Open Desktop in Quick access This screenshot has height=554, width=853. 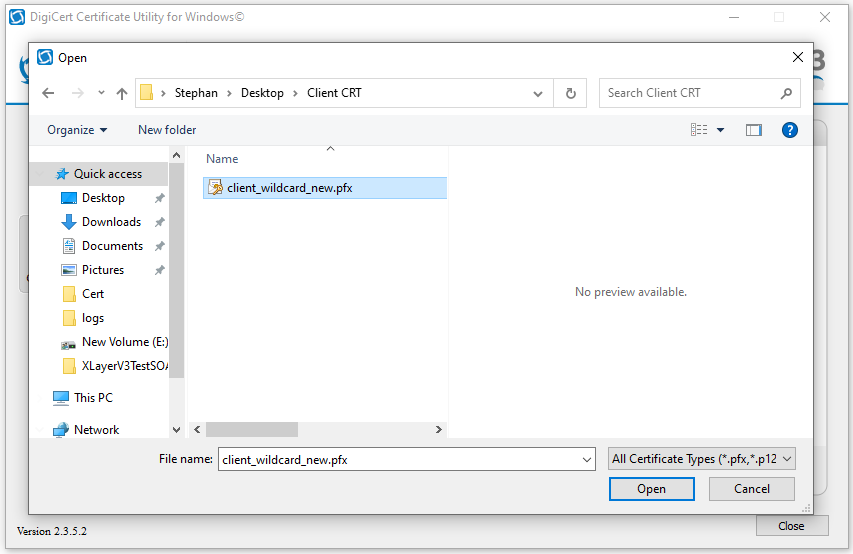103,198
